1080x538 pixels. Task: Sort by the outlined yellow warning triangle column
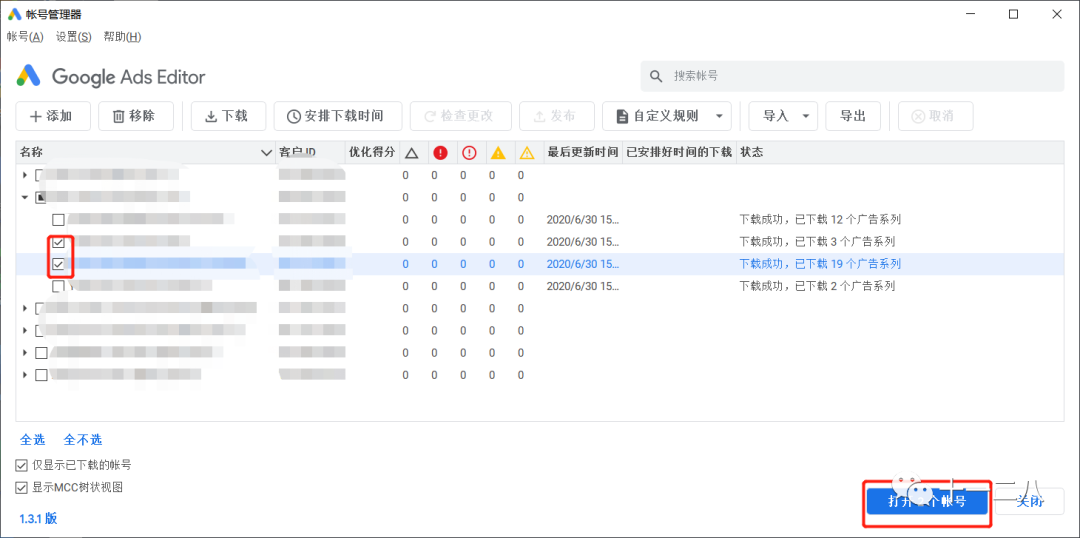527,153
